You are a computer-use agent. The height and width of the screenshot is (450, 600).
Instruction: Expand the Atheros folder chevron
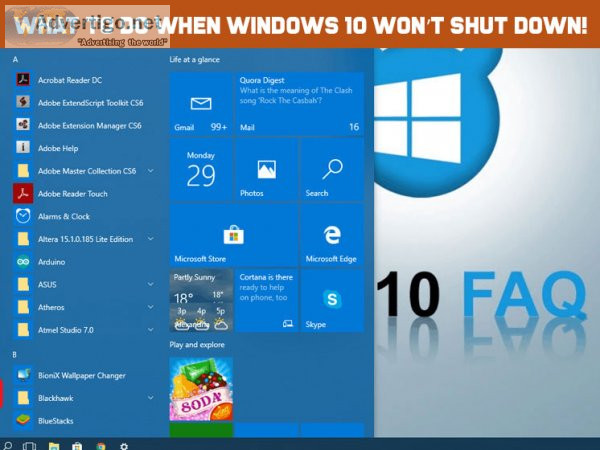tap(151, 307)
